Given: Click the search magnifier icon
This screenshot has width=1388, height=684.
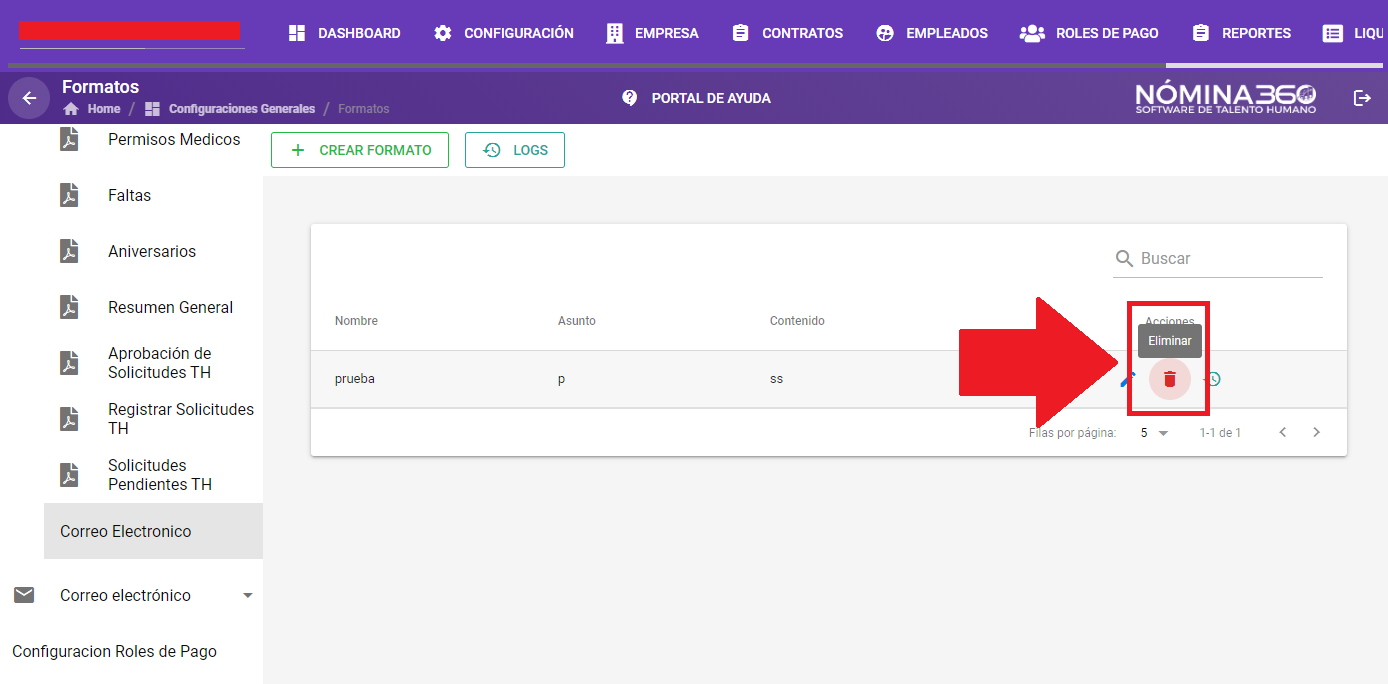Looking at the screenshot, I should 1125,259.
